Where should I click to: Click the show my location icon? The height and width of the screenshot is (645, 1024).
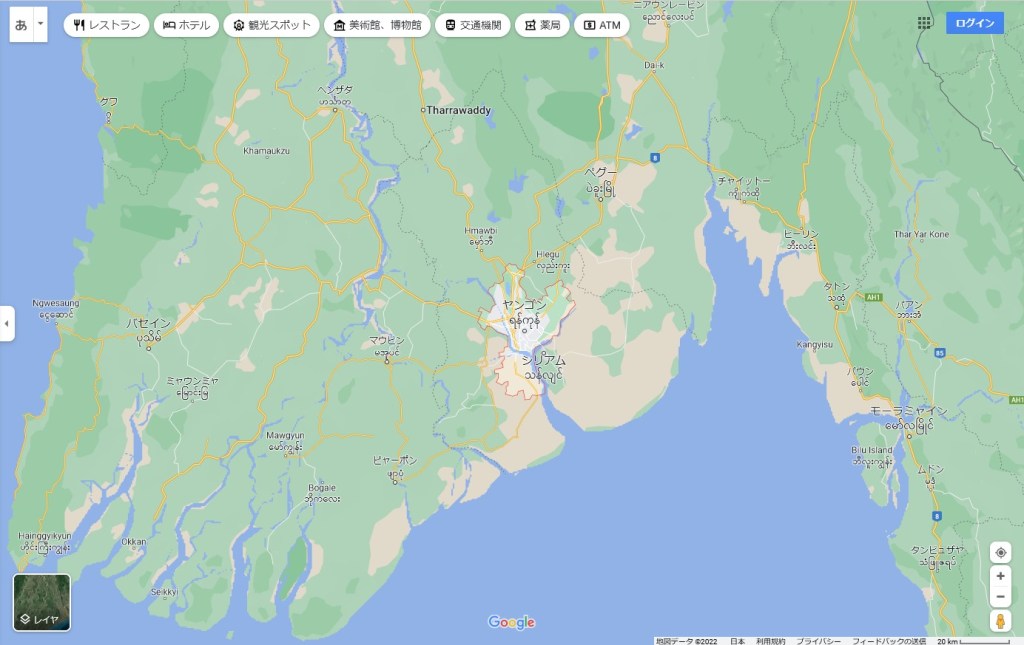point(1000,553)
